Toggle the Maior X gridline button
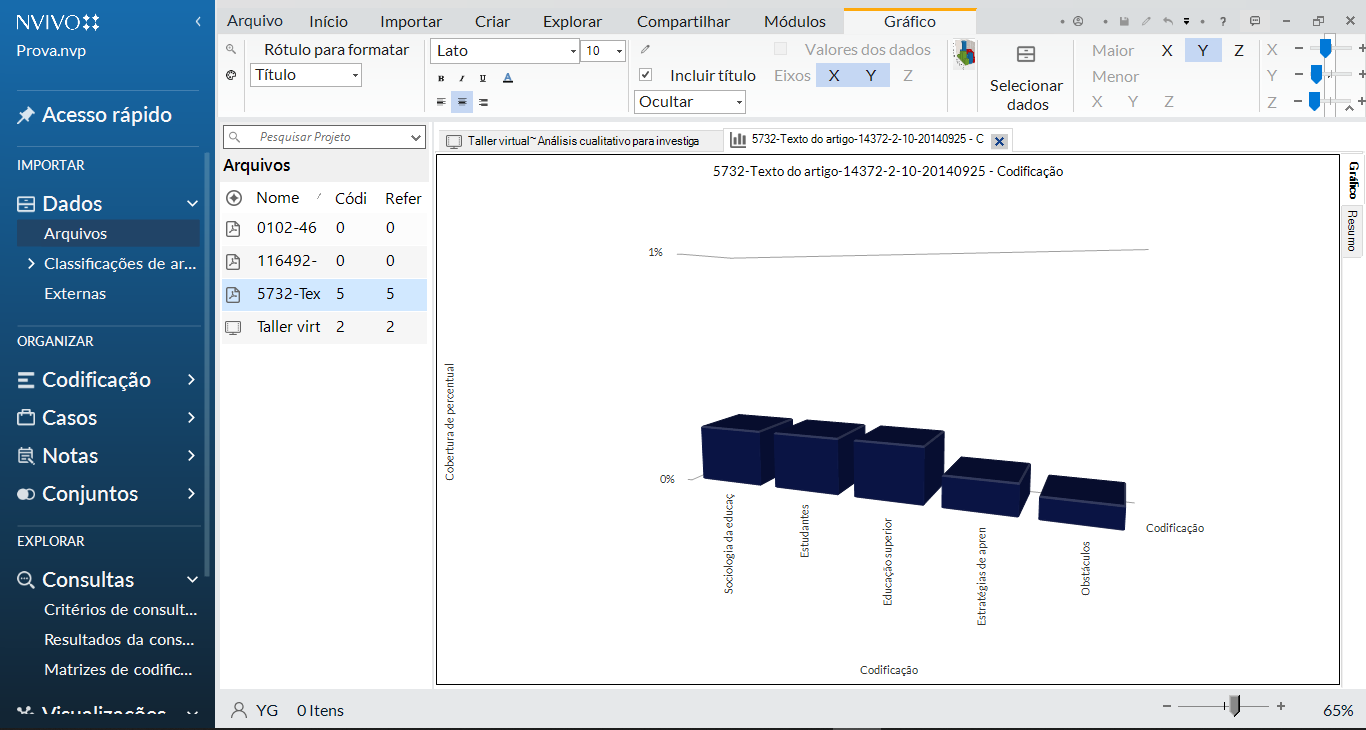1366x730 pixels. tap(1167, 50)
